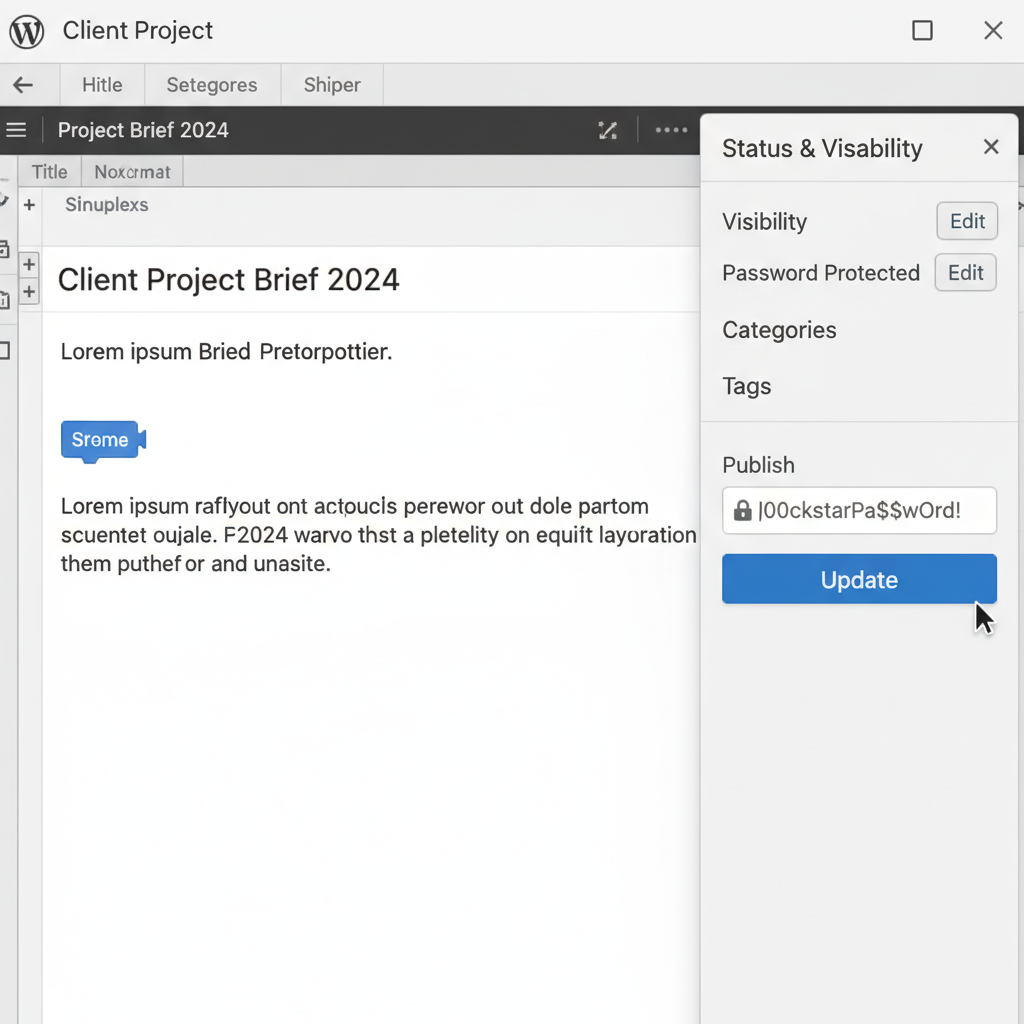Close the Status & Visability panel
The height and width of the screenshot is (1024, 1024).
pos(990,148)
